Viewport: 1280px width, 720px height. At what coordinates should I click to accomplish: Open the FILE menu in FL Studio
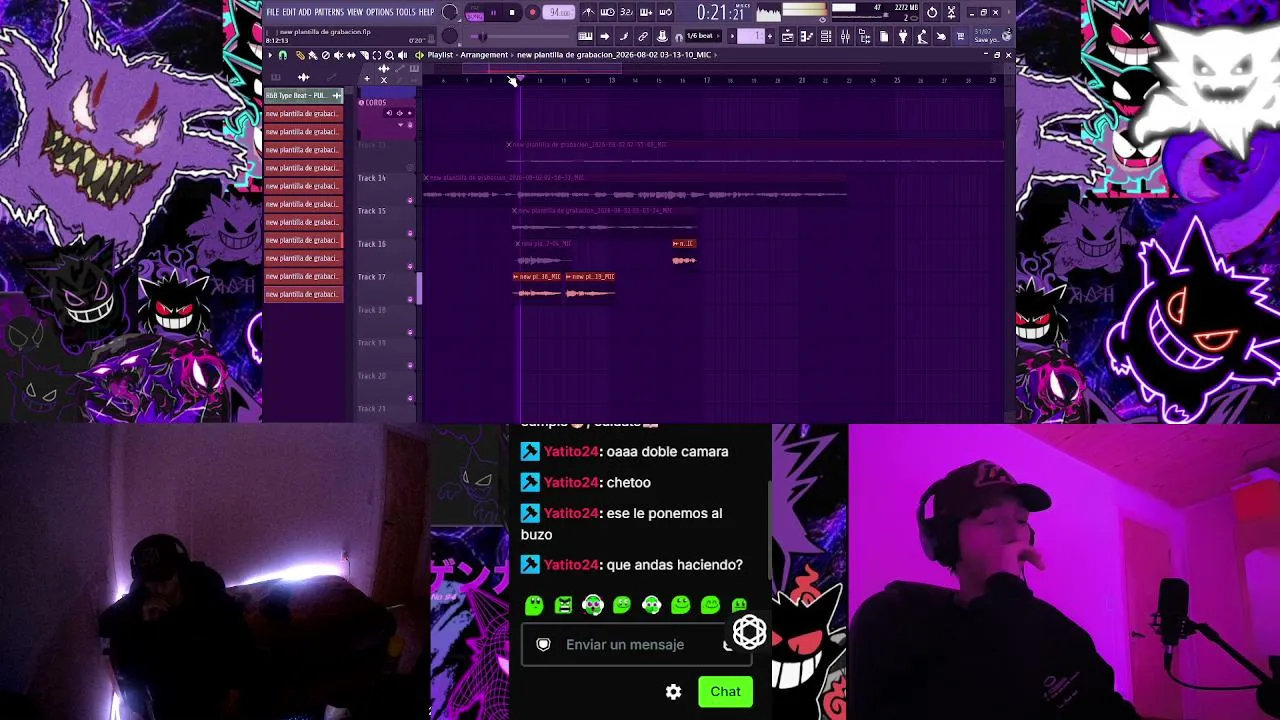tap(272, 12)
